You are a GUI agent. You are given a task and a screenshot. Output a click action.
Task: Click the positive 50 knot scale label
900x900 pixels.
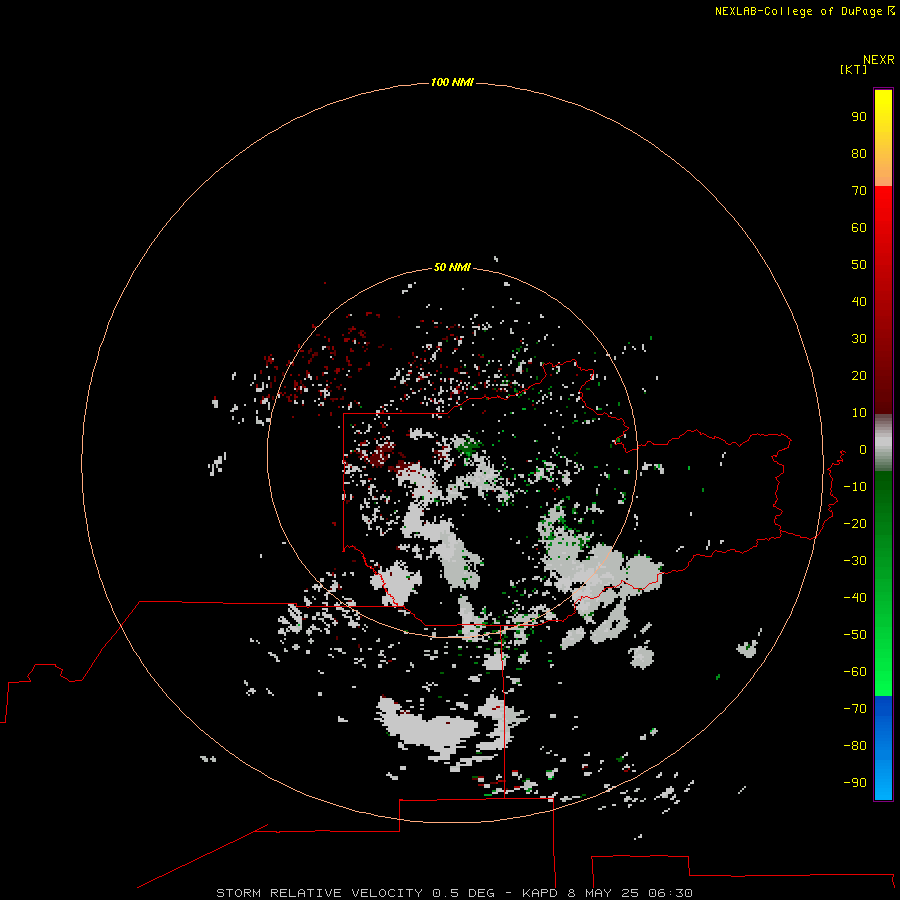(x=859, y=265)
